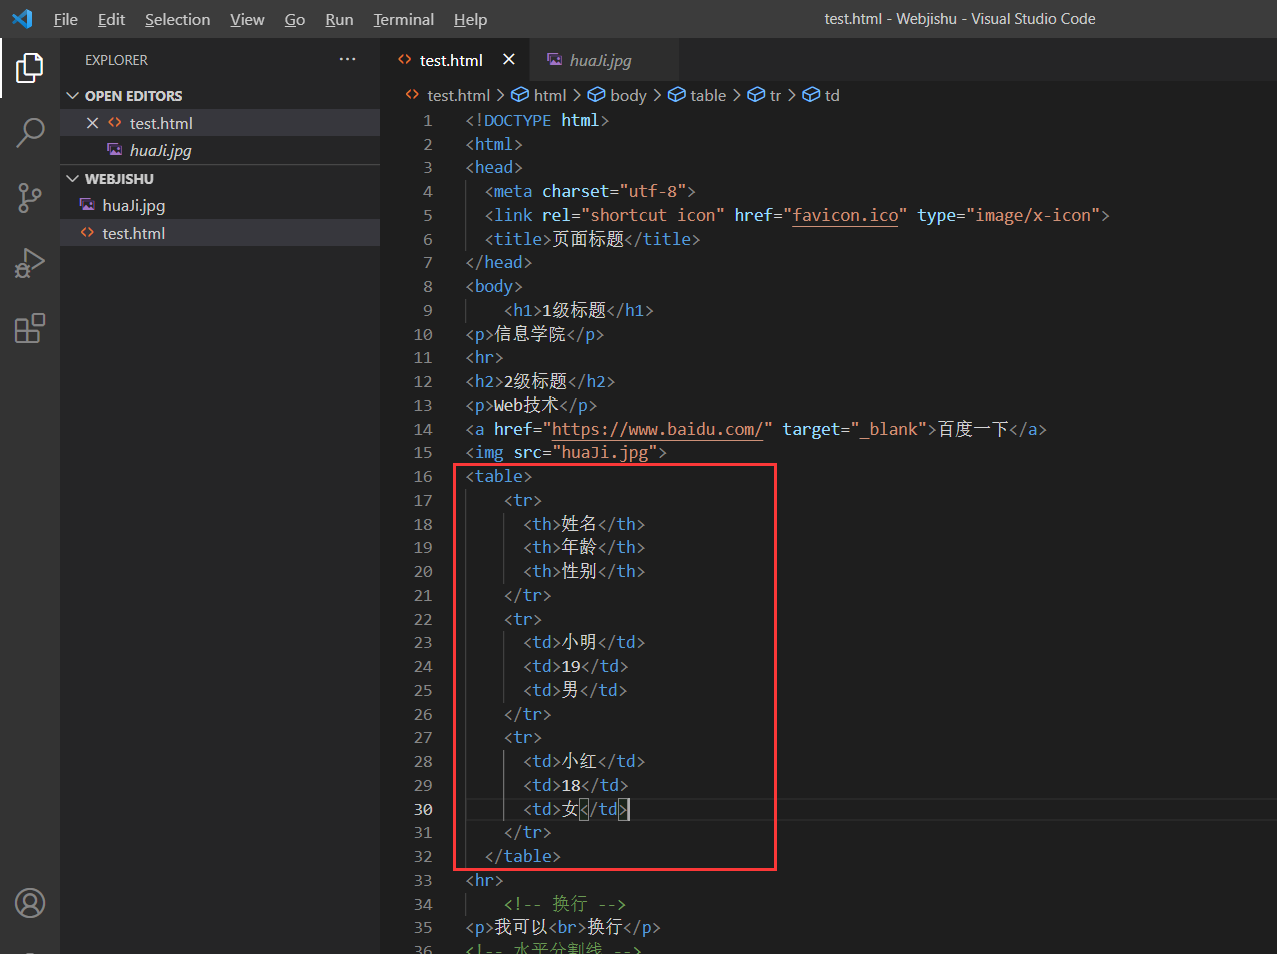Open the View menu
The height and width of the screenshot is (954, 1277).
(x=247, y=19)
